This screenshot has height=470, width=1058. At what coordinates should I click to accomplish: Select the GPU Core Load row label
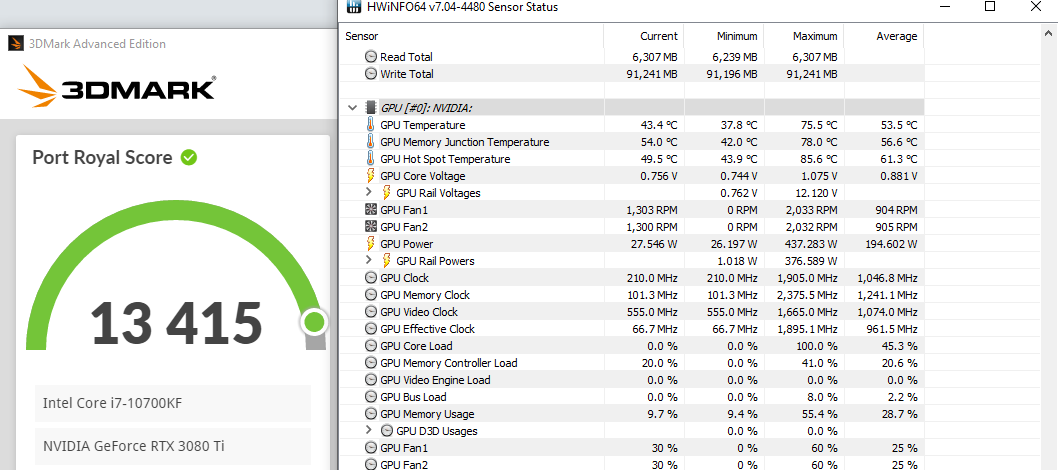tap(416, 346)
